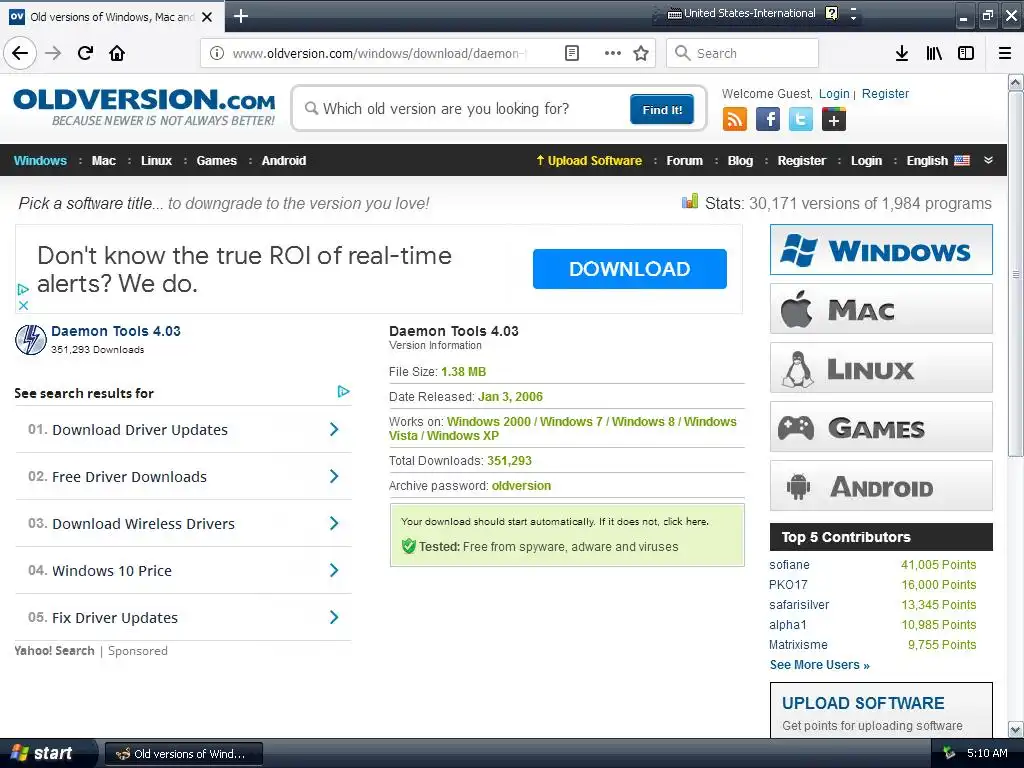1024x768 pixels.
Task: Reload the page with the refresh icon
Action: [85, 53]
